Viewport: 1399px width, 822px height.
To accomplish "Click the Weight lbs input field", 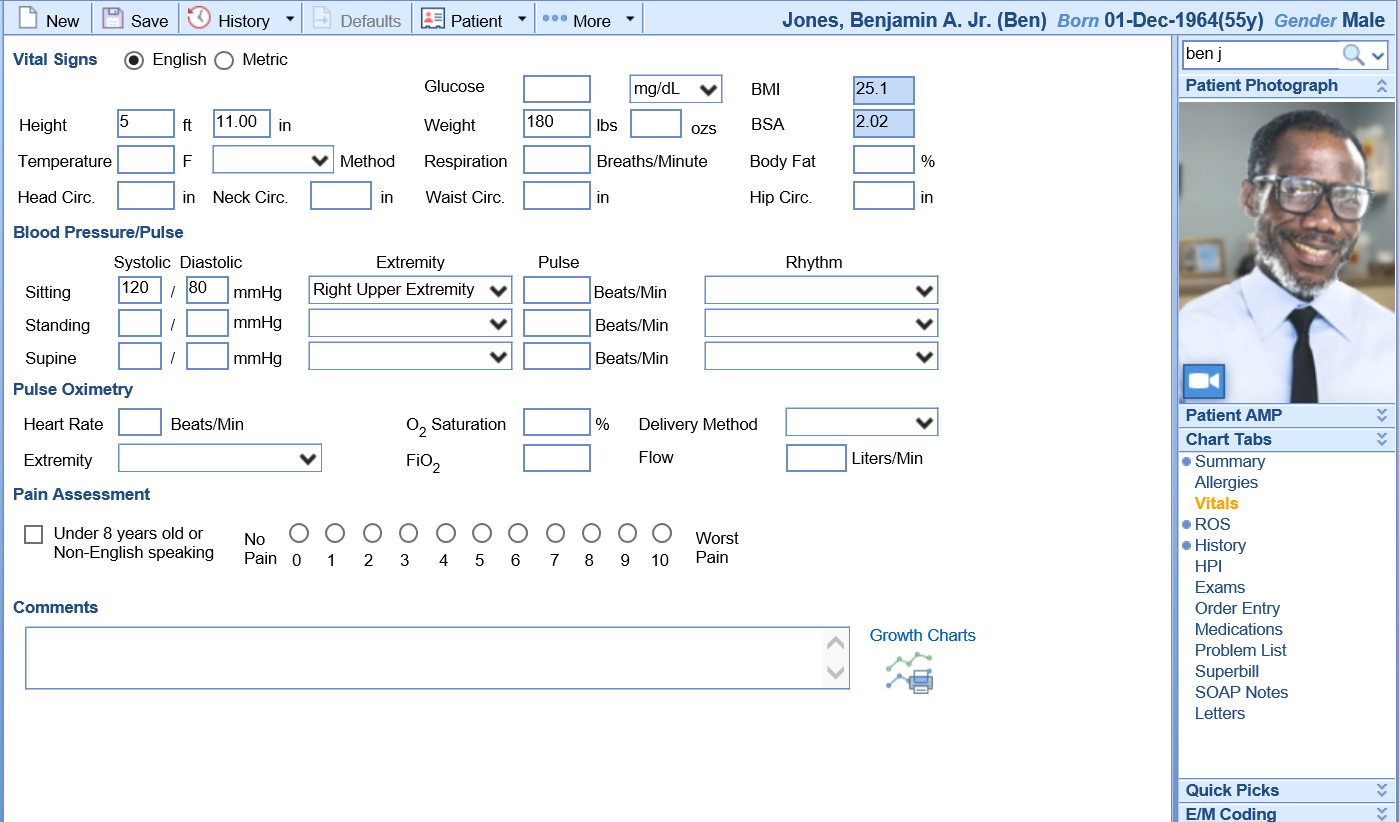I will click(x=557, y=123).
